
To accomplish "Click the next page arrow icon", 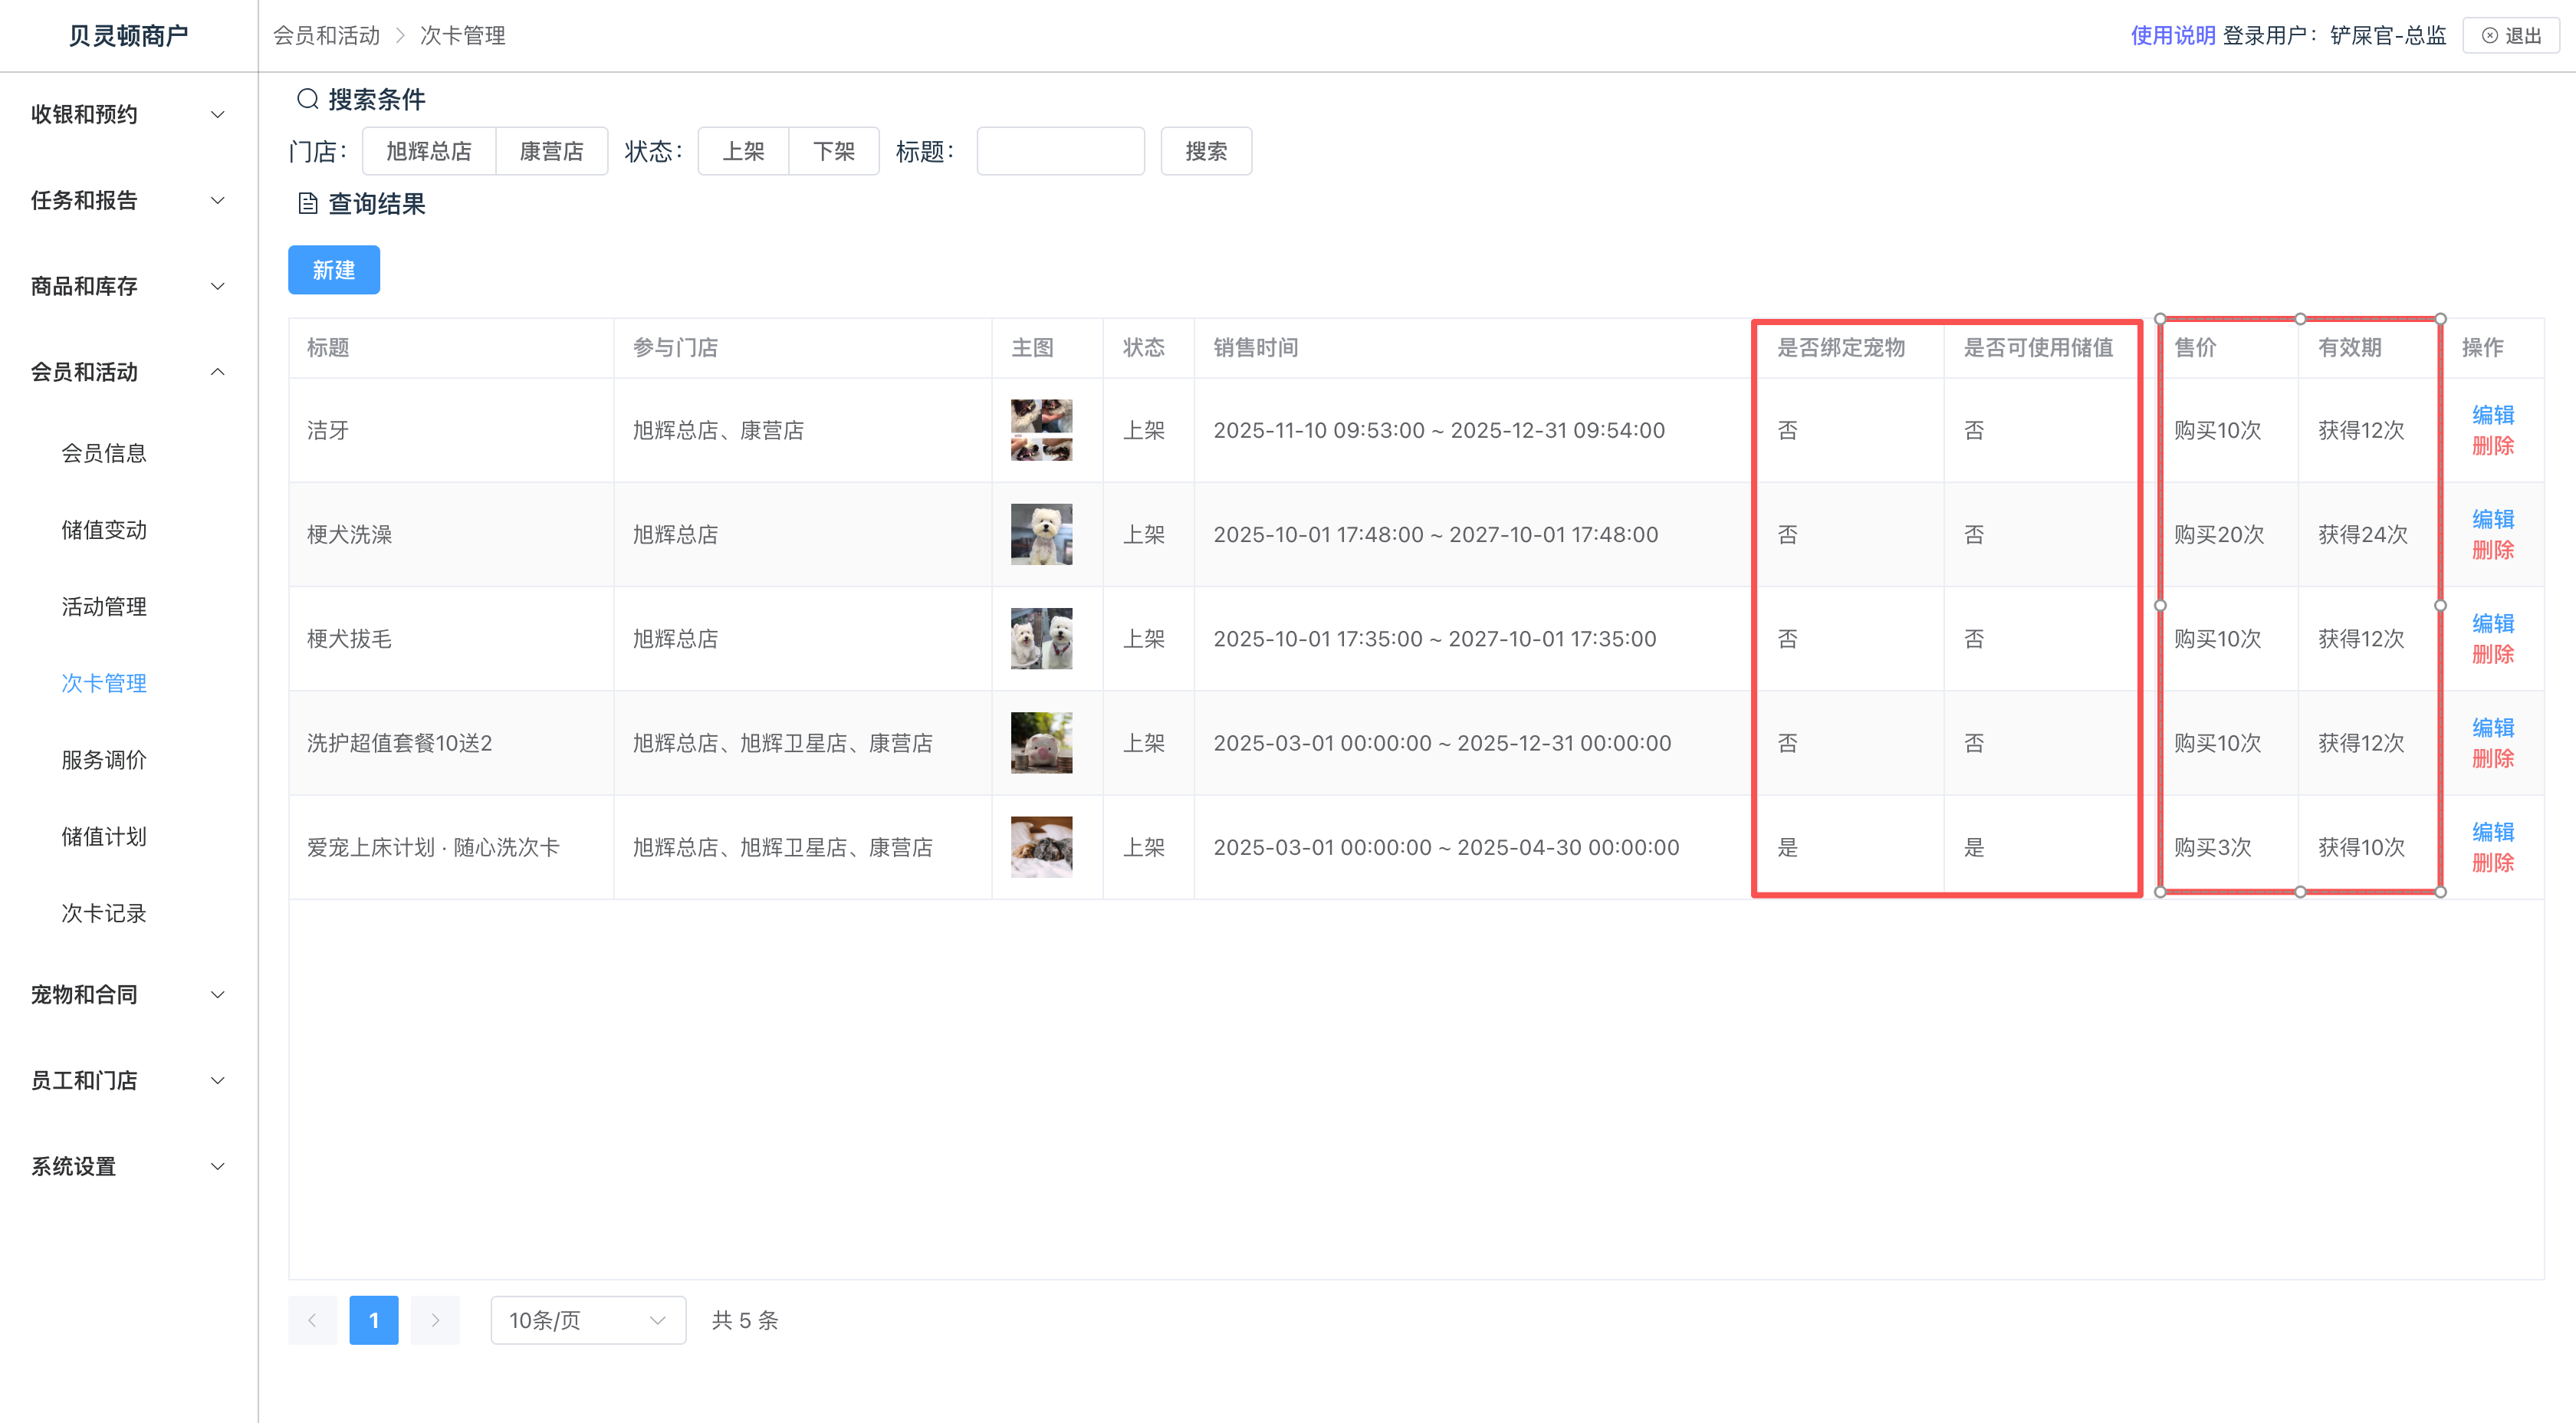I will (x=435, y=1320).
